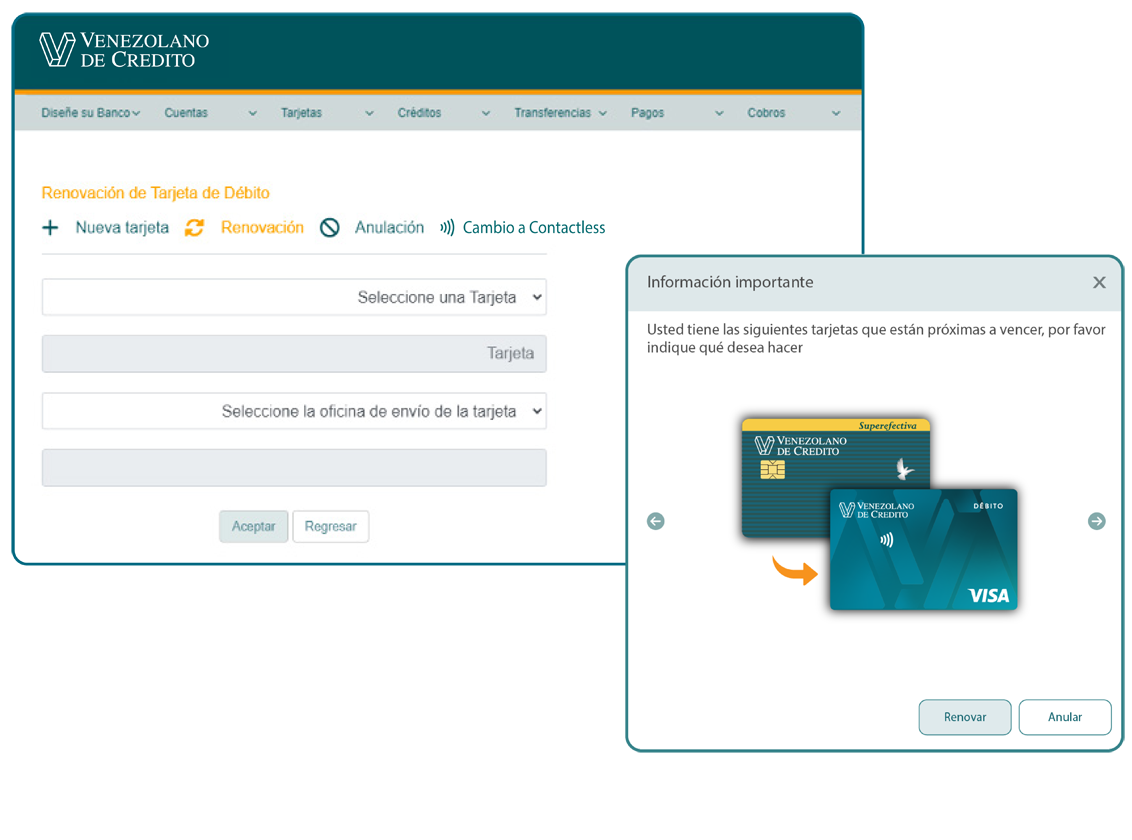This screenshot has height=840, width=1132.
Task: Go to next card with right arrow
Action: click(1097, 521)
